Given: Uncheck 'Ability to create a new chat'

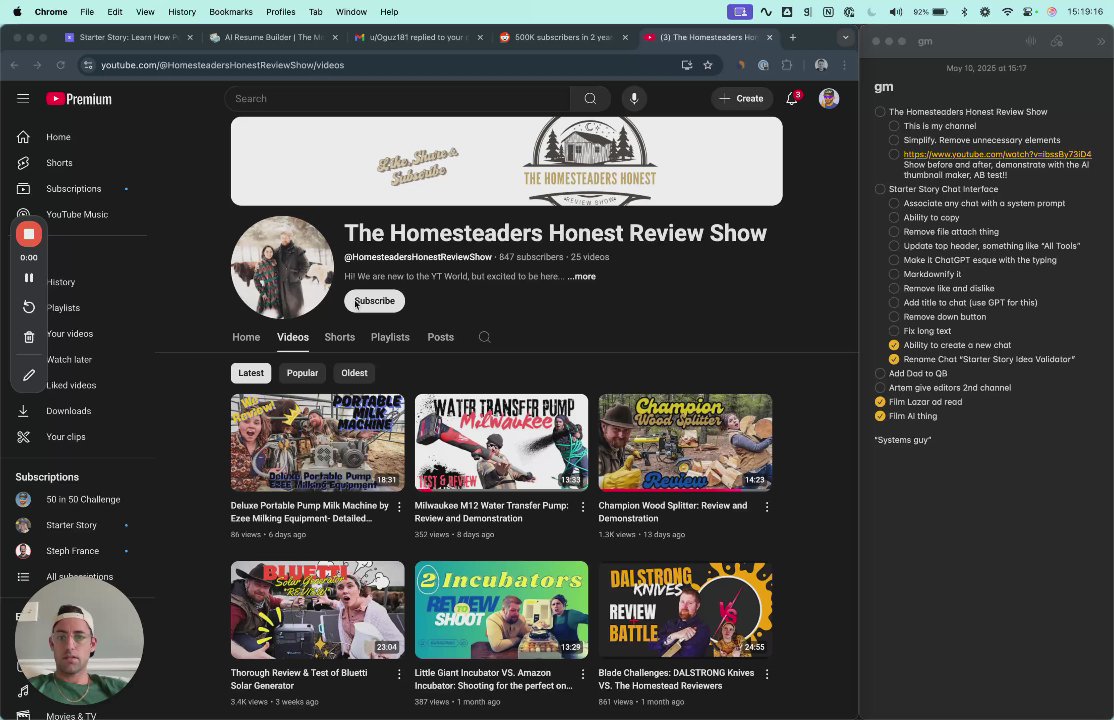Looking at the screenshot, I should [894, 345].
